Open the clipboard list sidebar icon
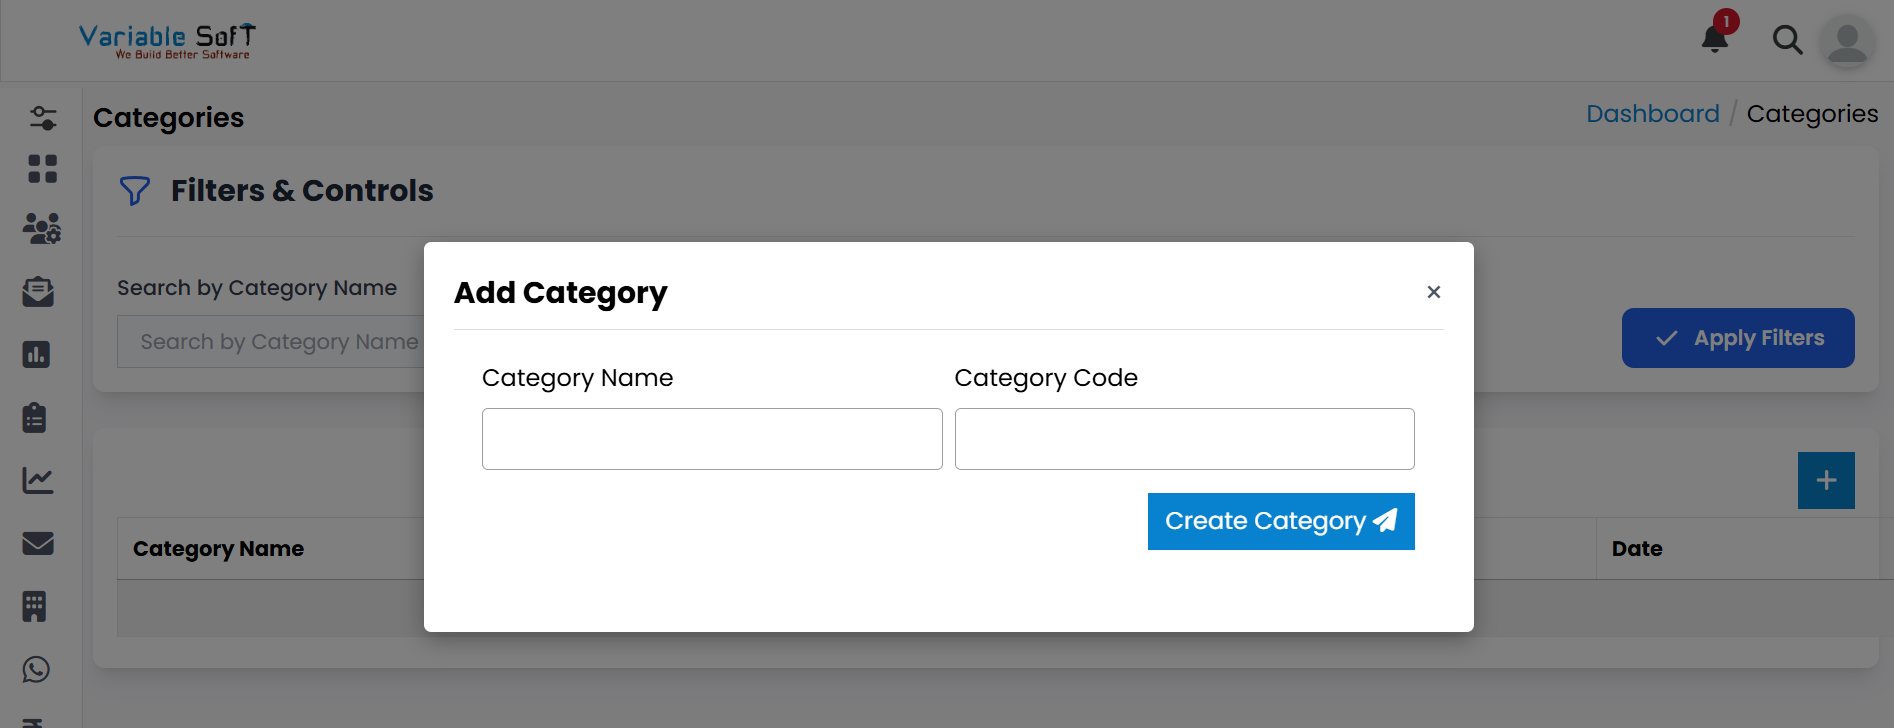The width and height of the screenshot is (1894, 728). click(35, 417)
